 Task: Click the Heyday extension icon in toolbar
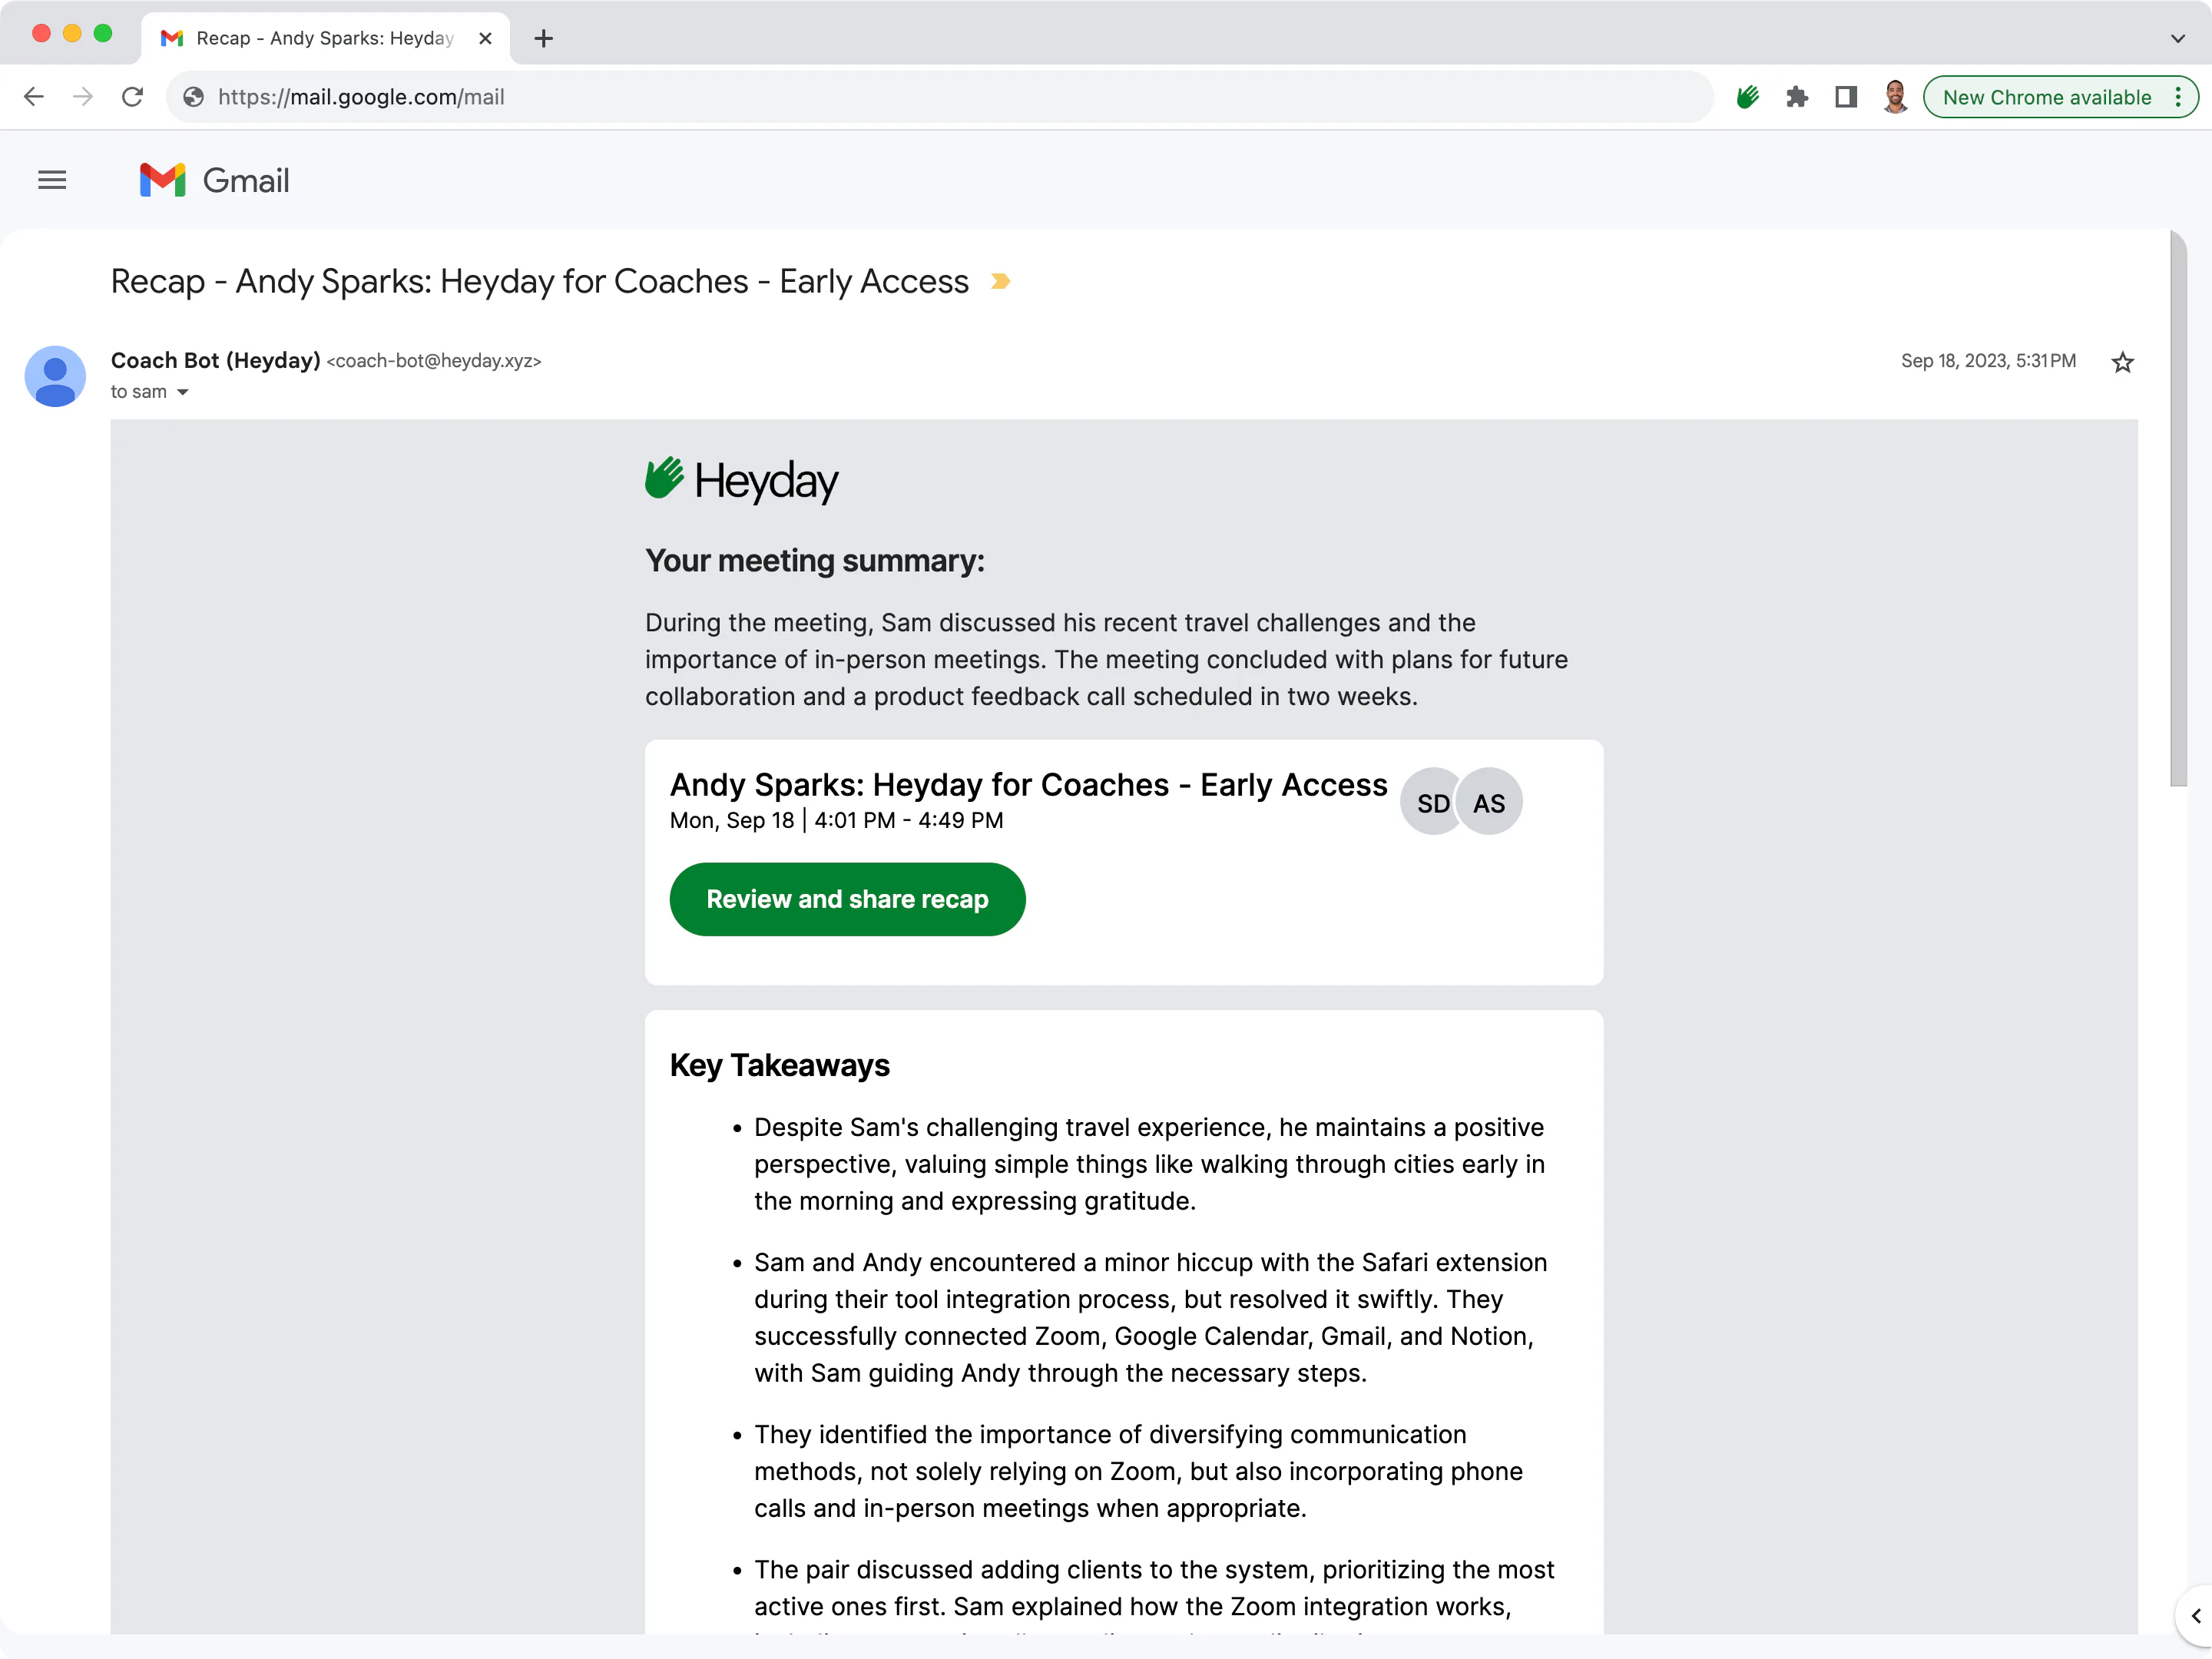coord(1747,97)
